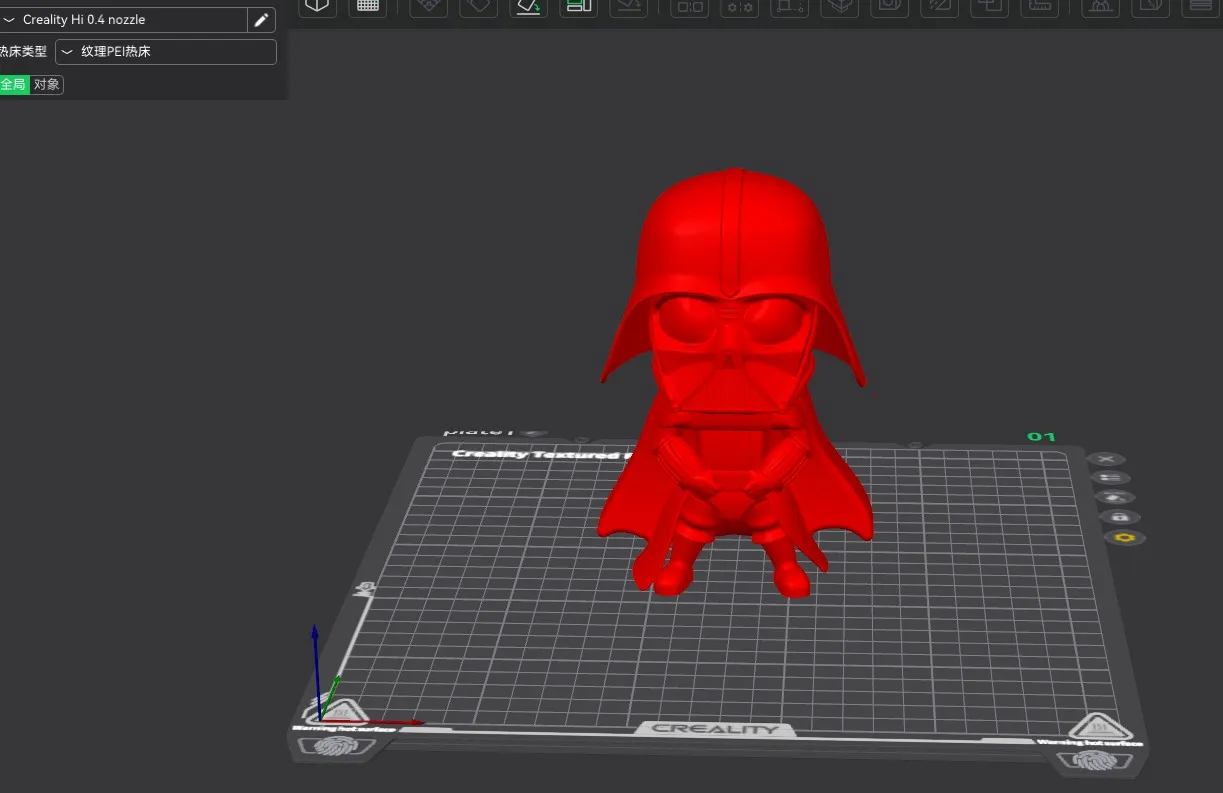Click the third round icon beside the plate
This screenshot has height=793, width=1223.
click(1114, 497)
